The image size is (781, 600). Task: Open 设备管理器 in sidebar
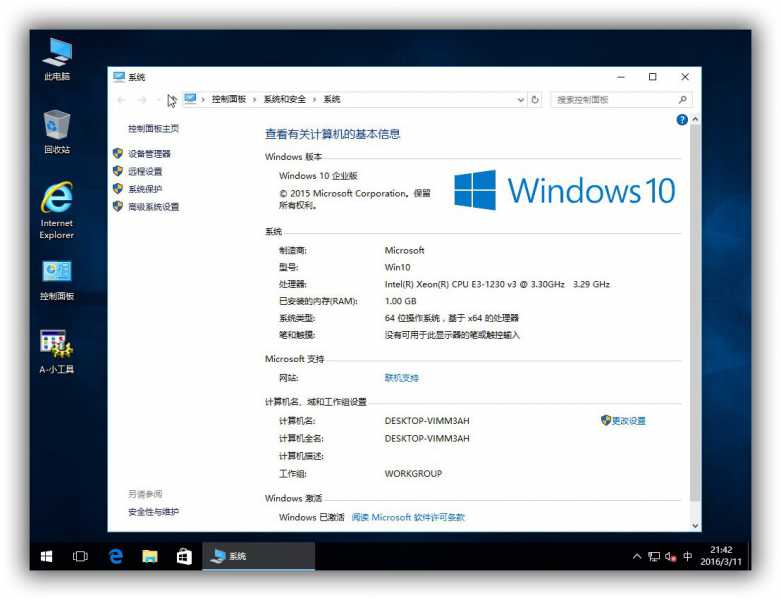(x=149, y=154)
